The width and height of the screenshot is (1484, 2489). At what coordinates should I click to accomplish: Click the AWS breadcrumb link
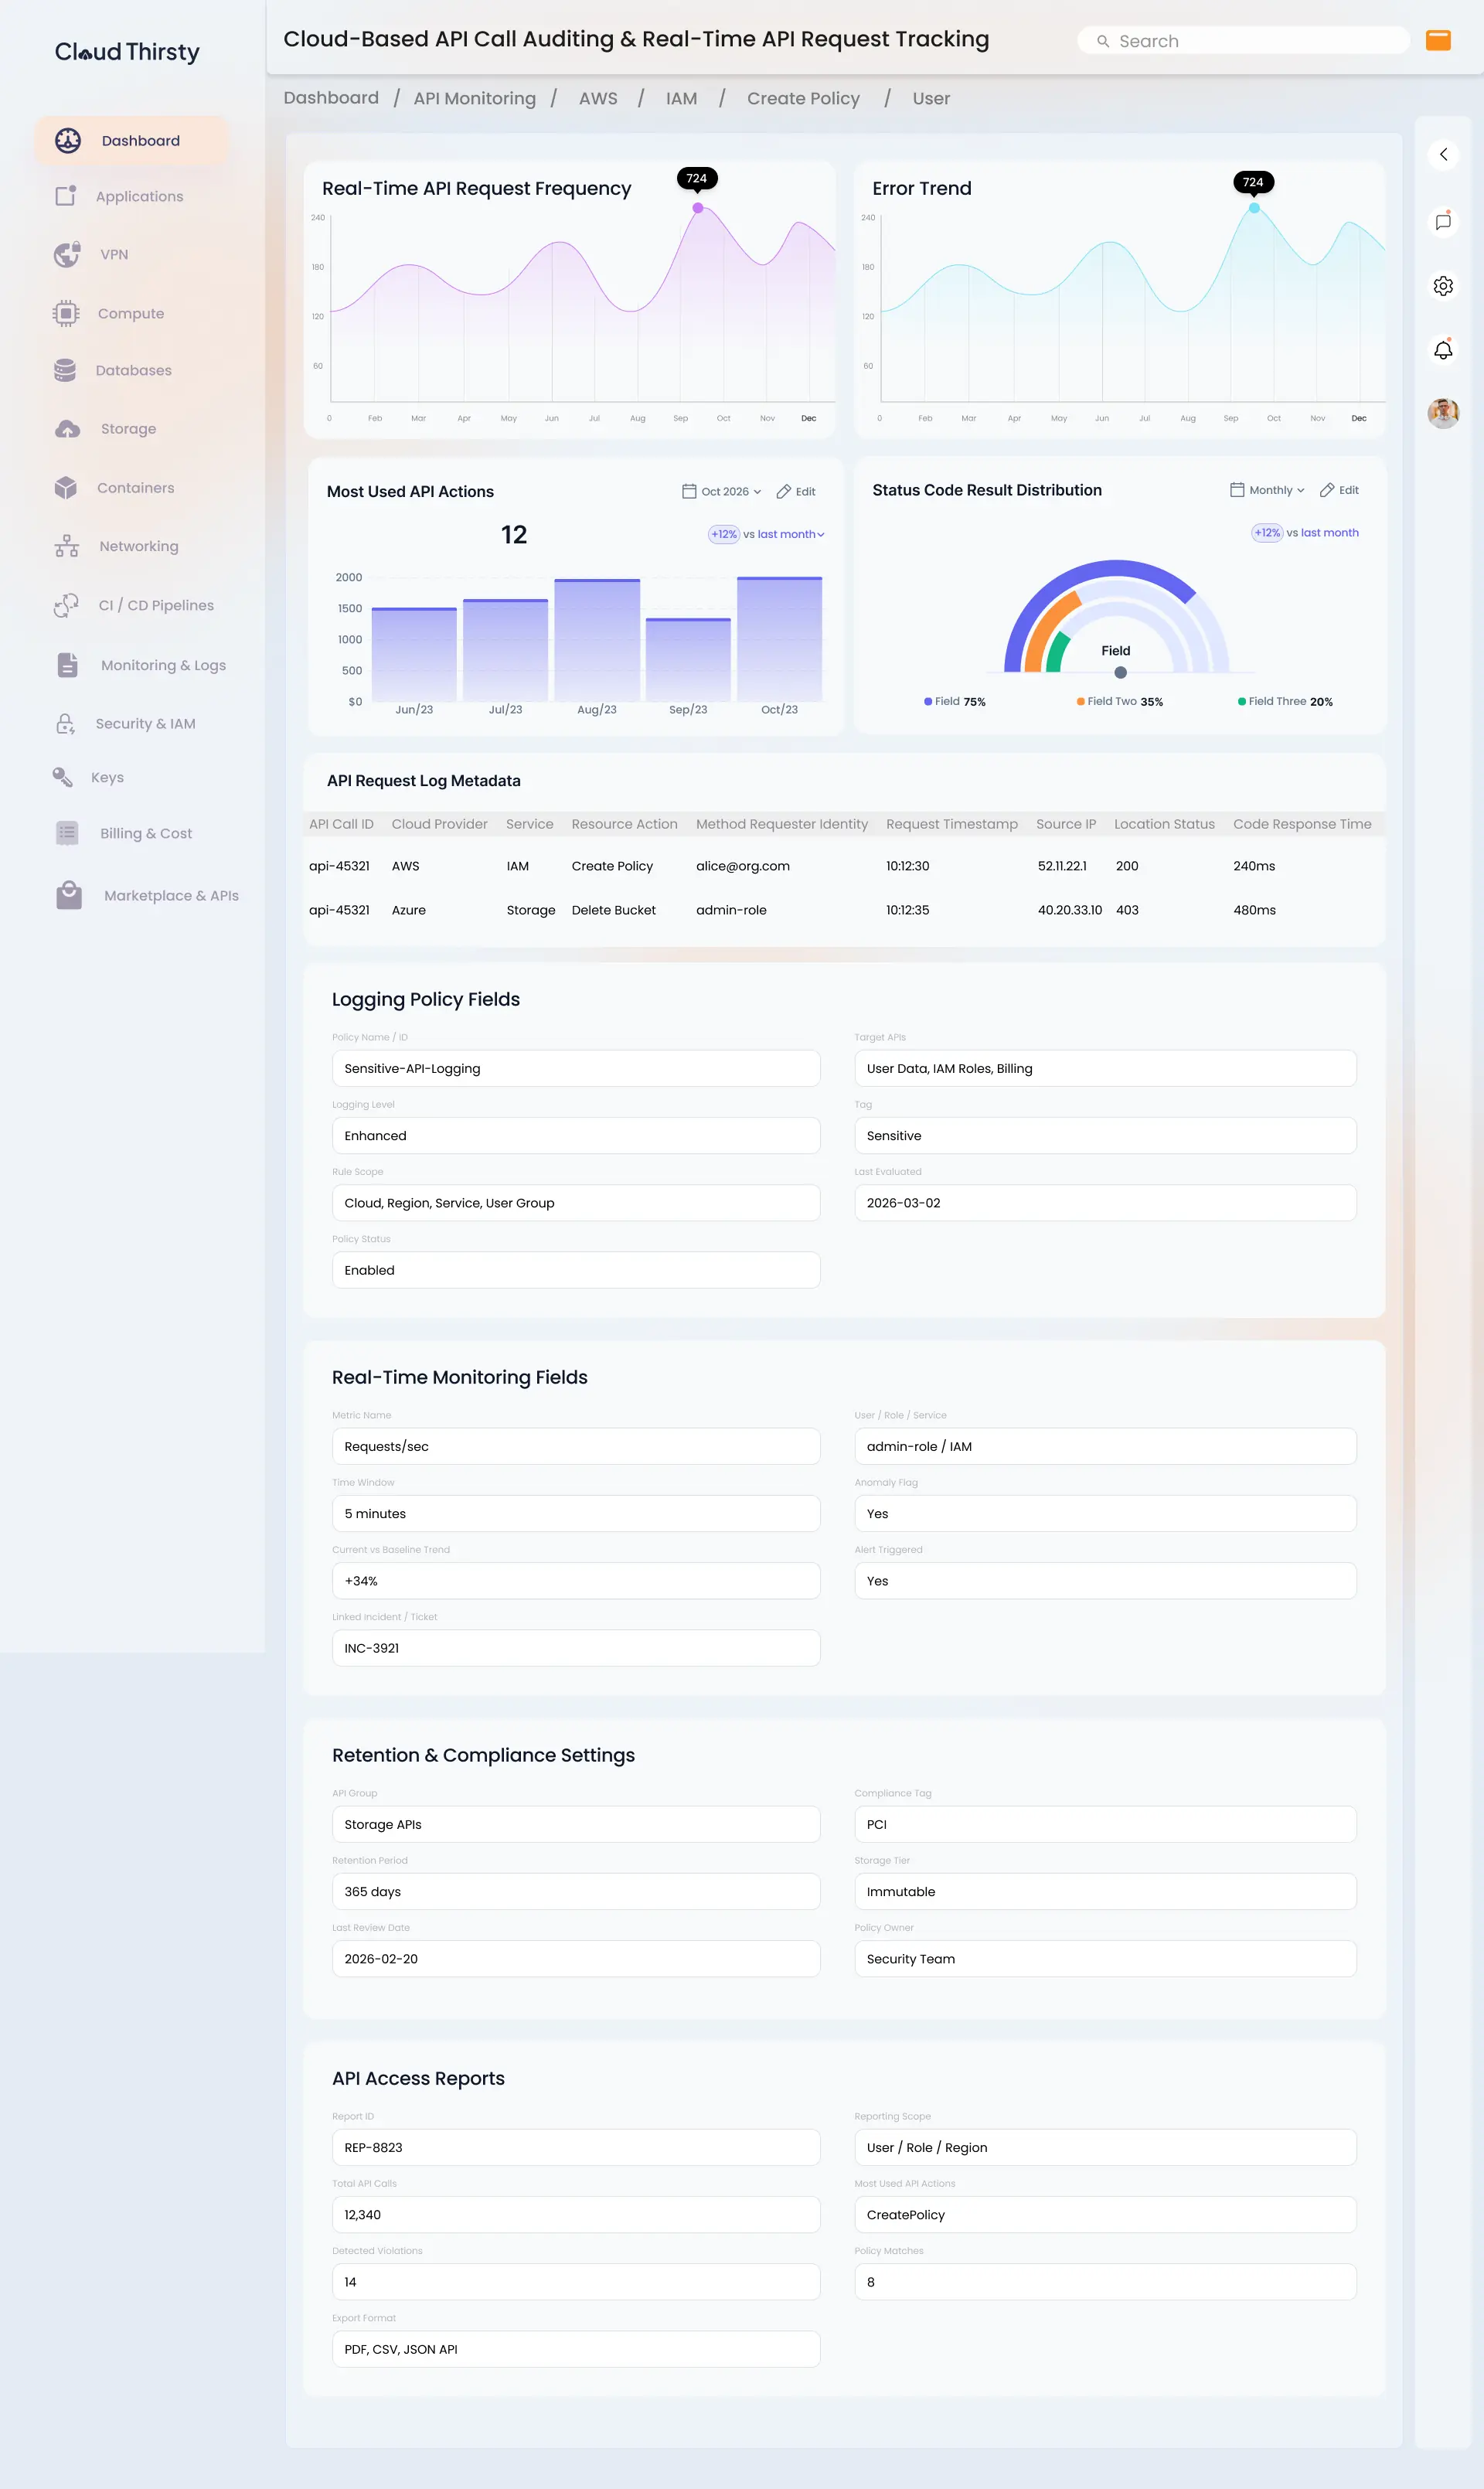coord(598,98)
